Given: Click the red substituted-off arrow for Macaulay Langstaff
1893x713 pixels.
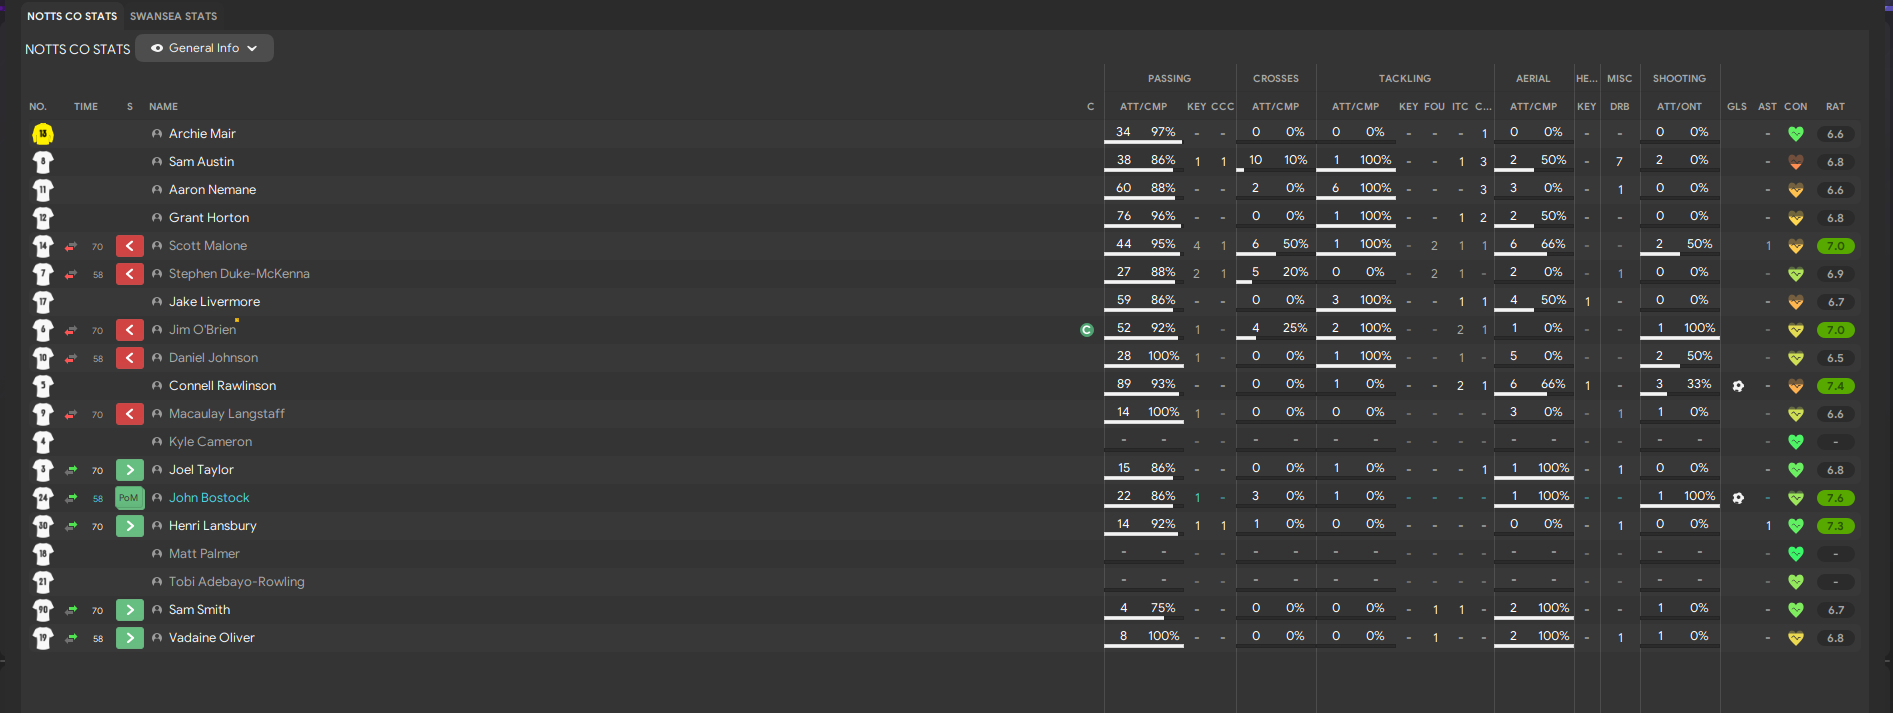Looking at the screenshot, I should tap(130, 413).
